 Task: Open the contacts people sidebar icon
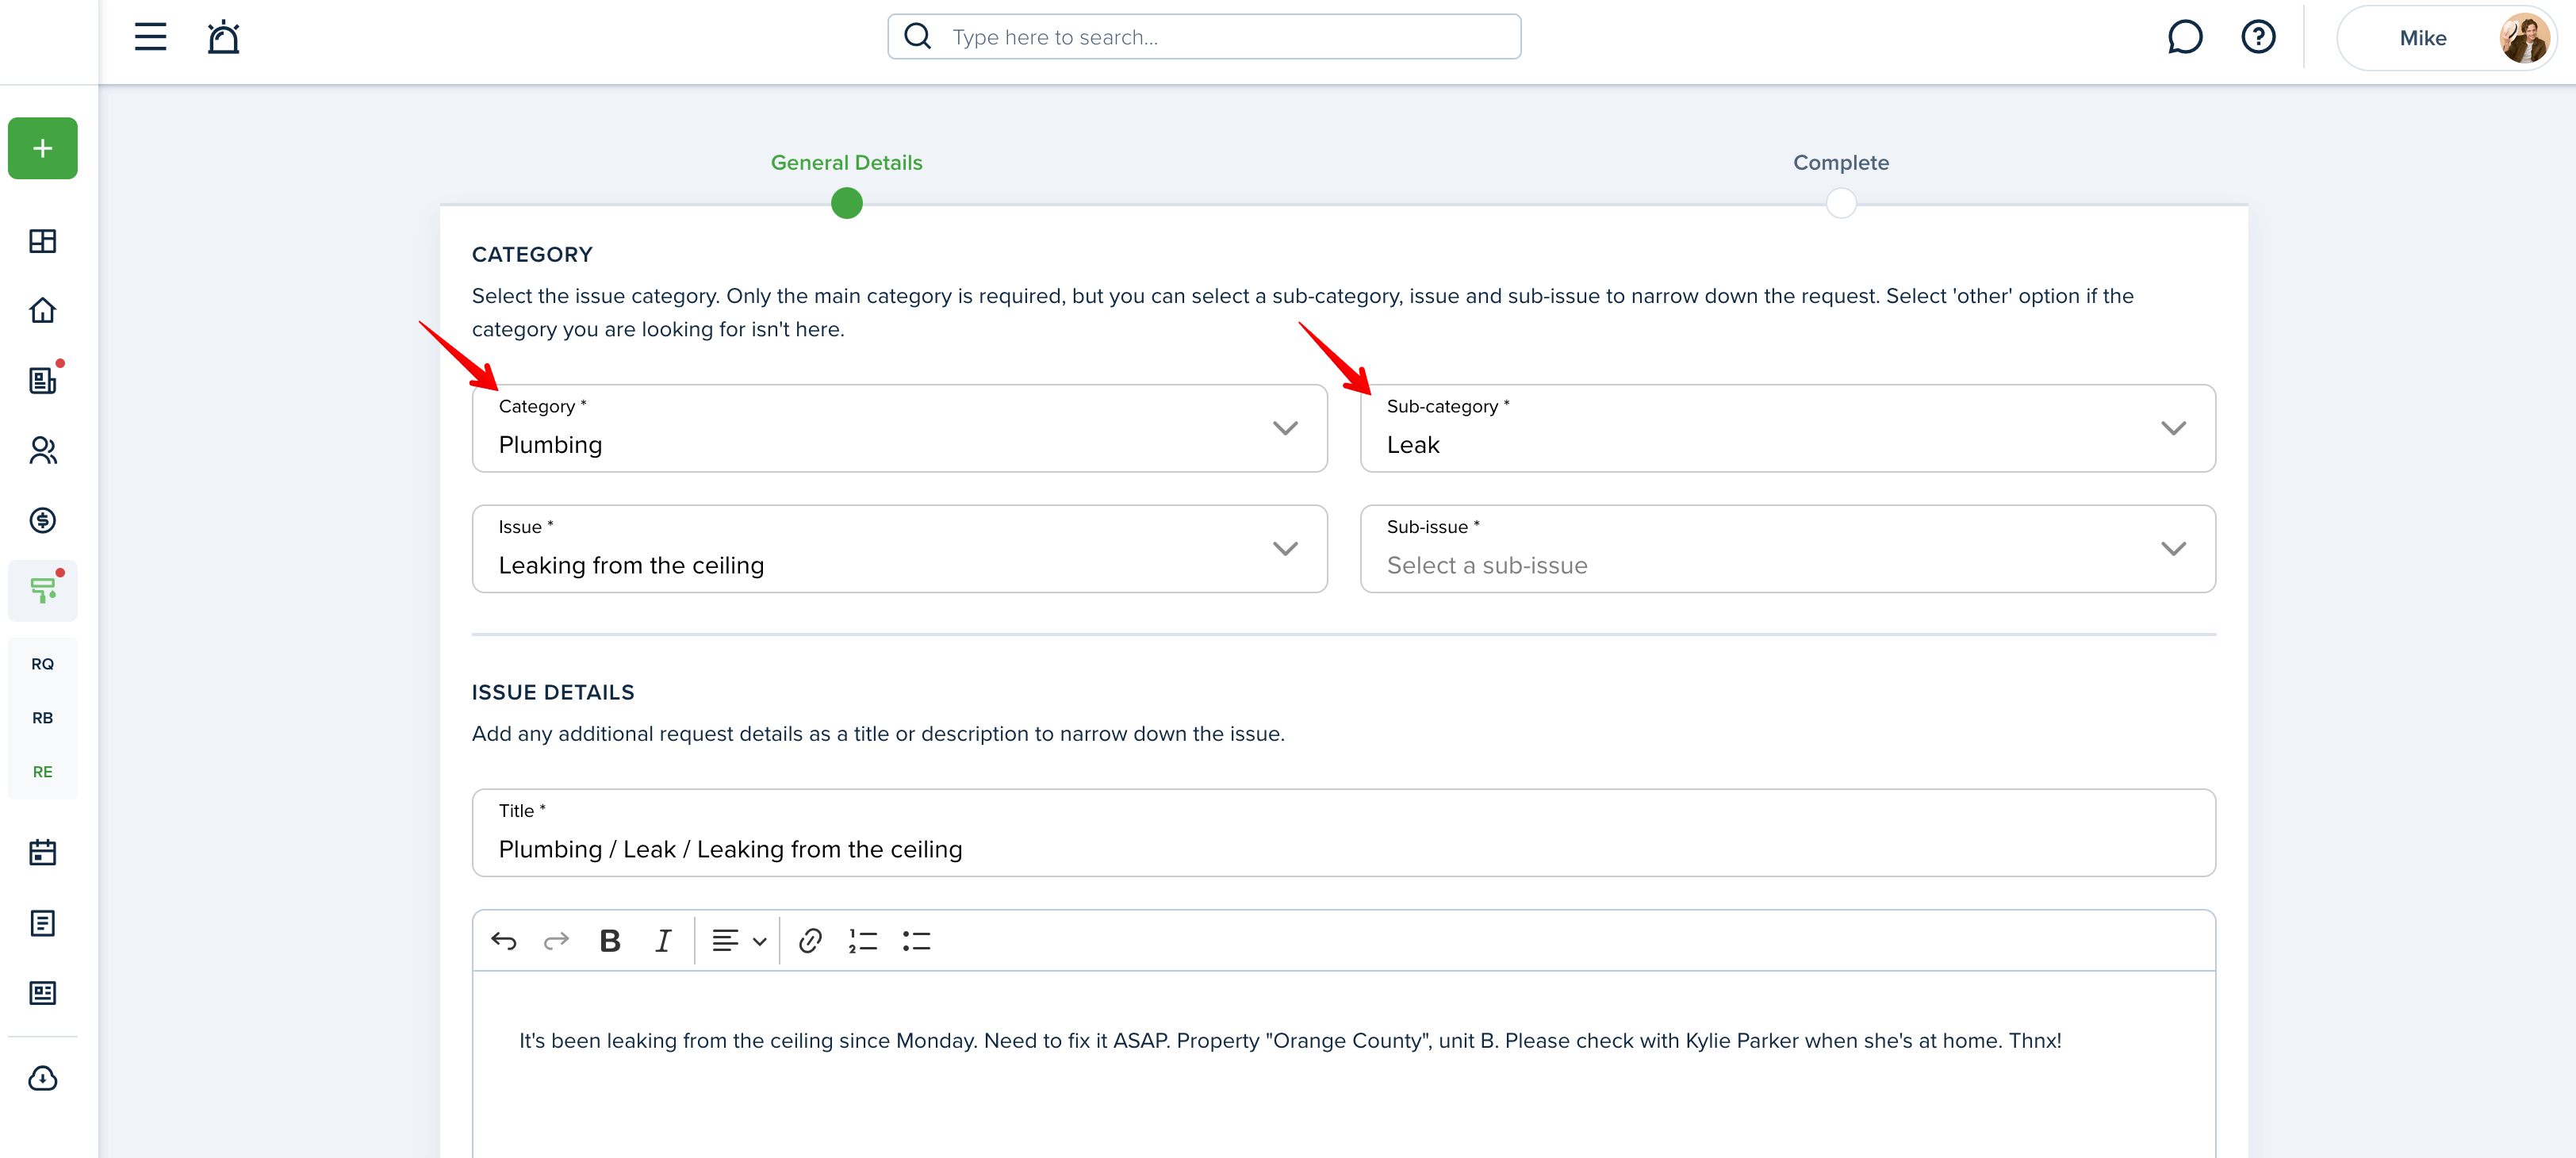coord(42,450)
